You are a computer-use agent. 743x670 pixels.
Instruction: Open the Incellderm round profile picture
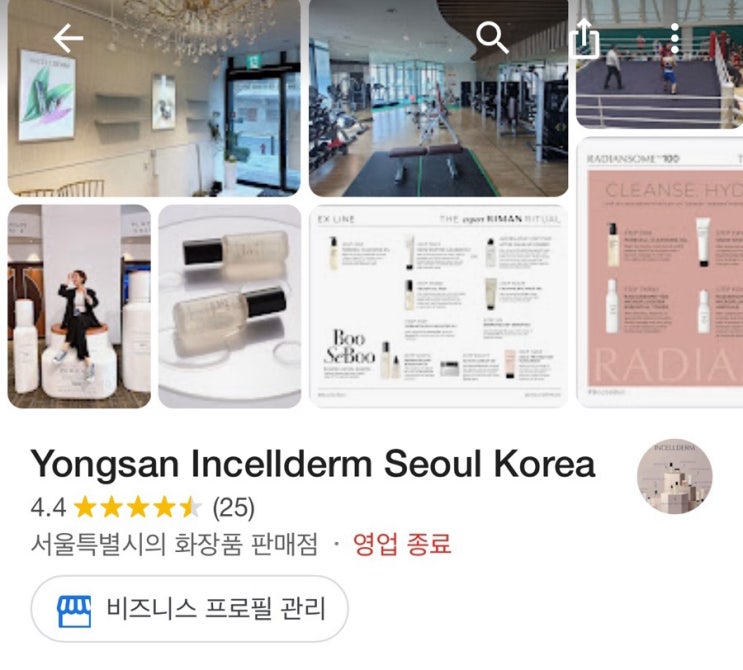point(674,476)
